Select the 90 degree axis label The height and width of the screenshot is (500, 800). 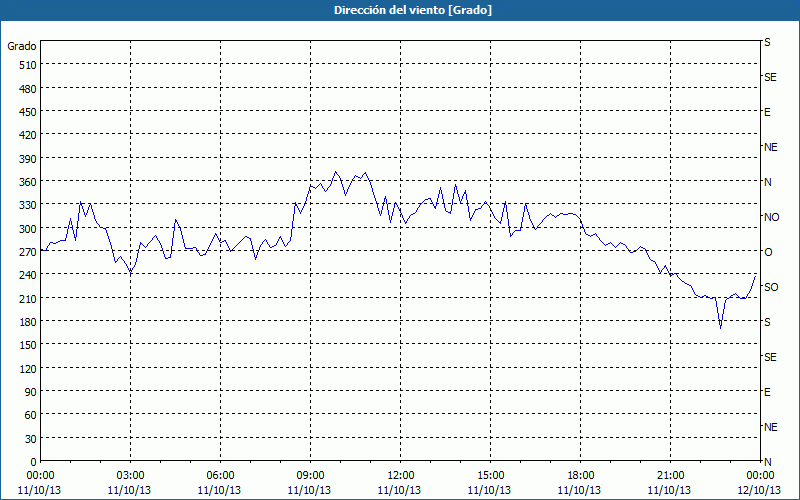point(31,392)
